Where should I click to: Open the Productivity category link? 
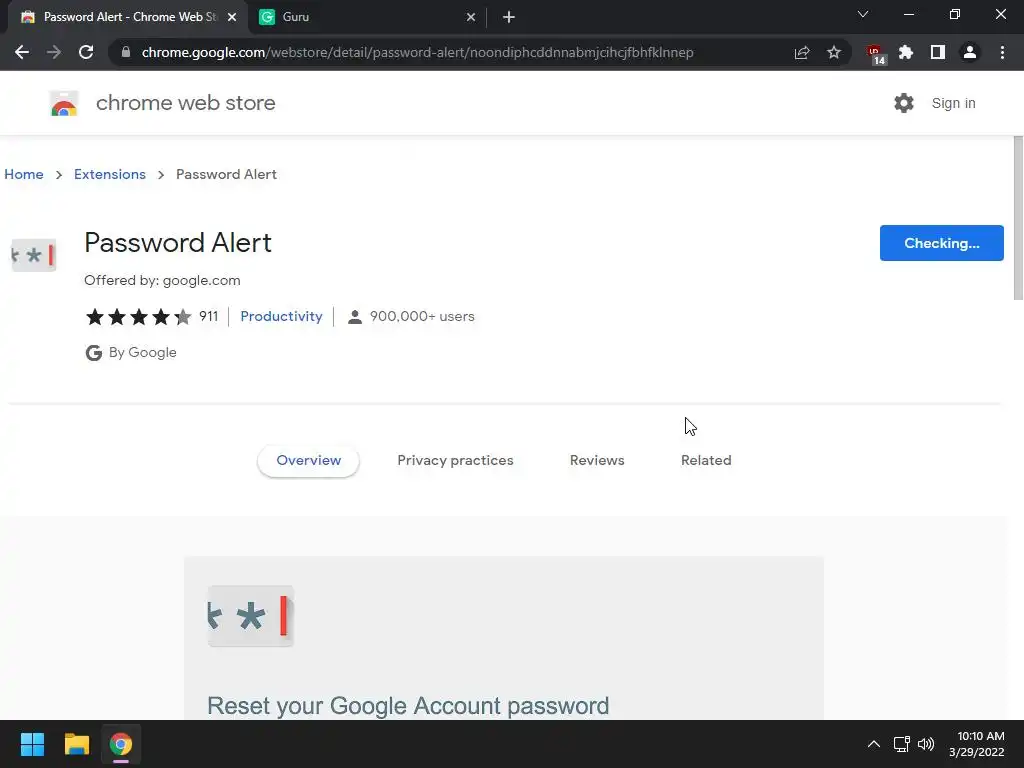click(x=281, y=316)
